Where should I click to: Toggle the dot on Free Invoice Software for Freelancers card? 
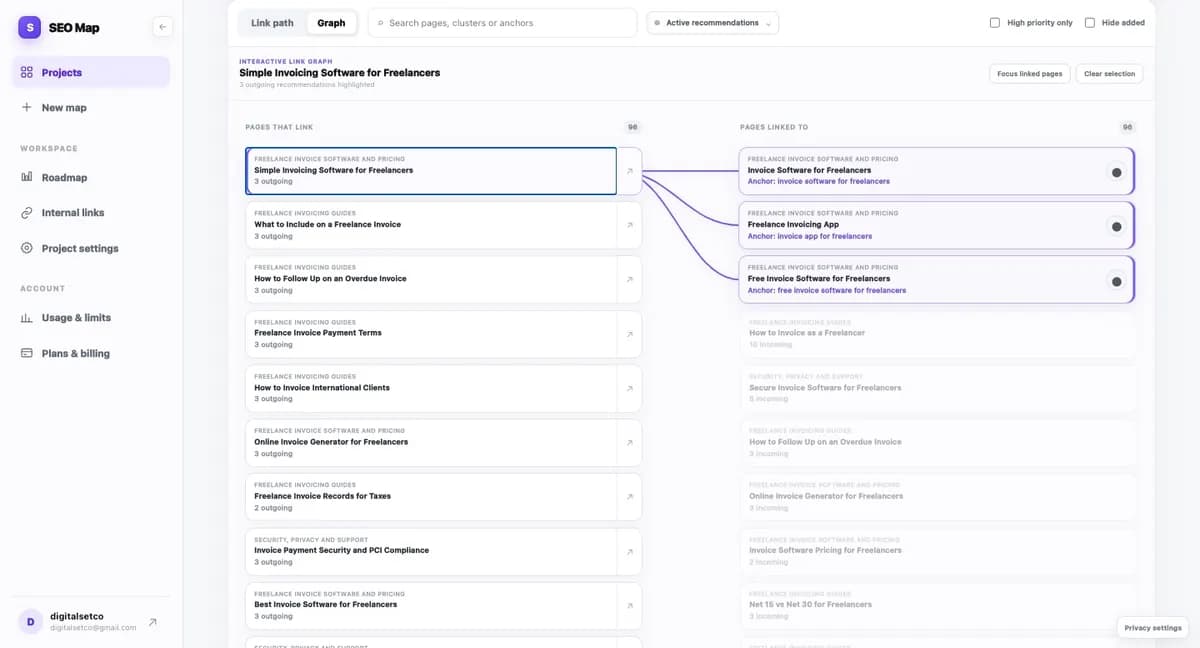coord(1116,281)
